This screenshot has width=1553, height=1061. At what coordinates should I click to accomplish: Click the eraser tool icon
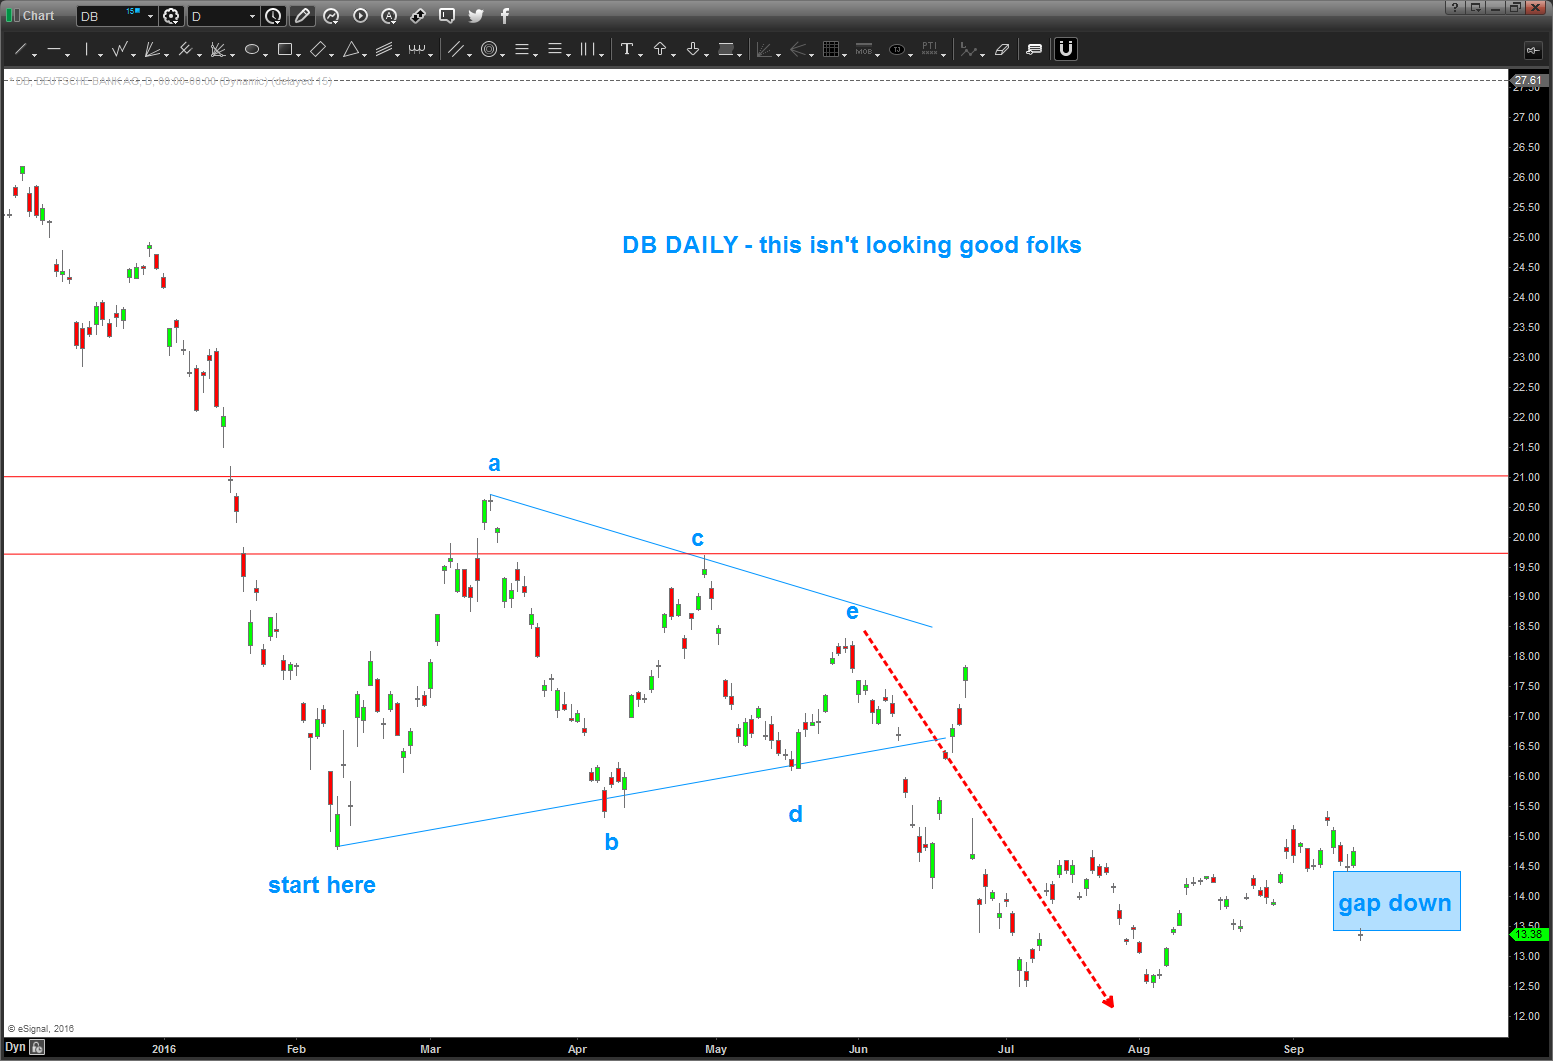(1002, 49)
